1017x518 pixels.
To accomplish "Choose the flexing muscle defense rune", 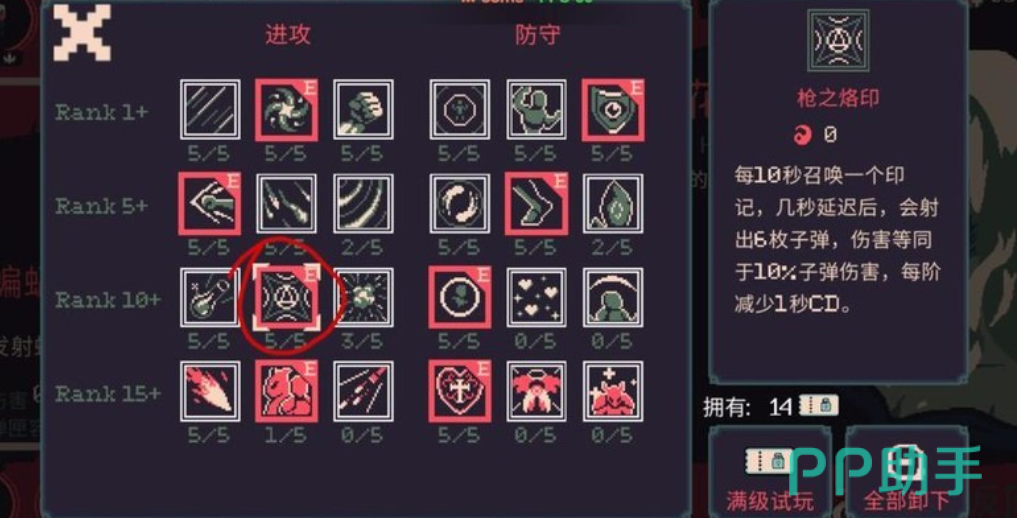I will pyautogui.click(x=536, y=110).
